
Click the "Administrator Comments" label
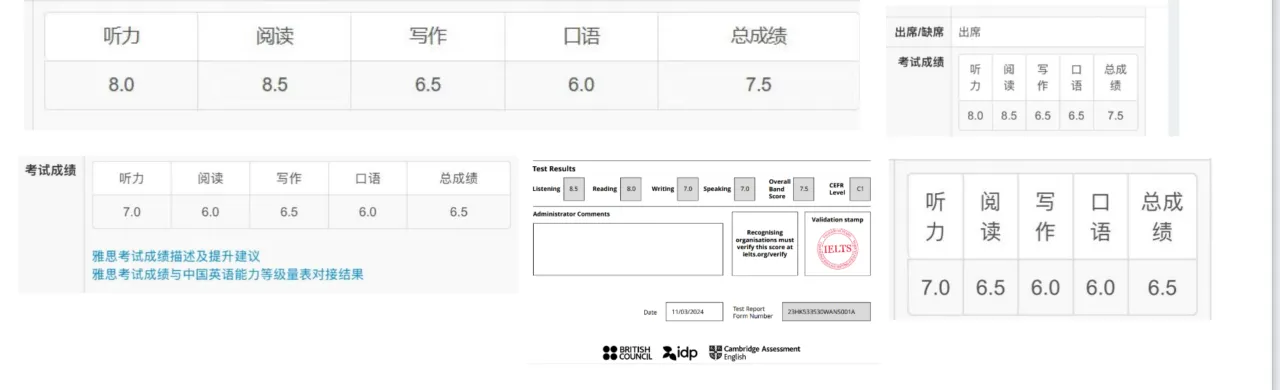[x=571, y=214]
